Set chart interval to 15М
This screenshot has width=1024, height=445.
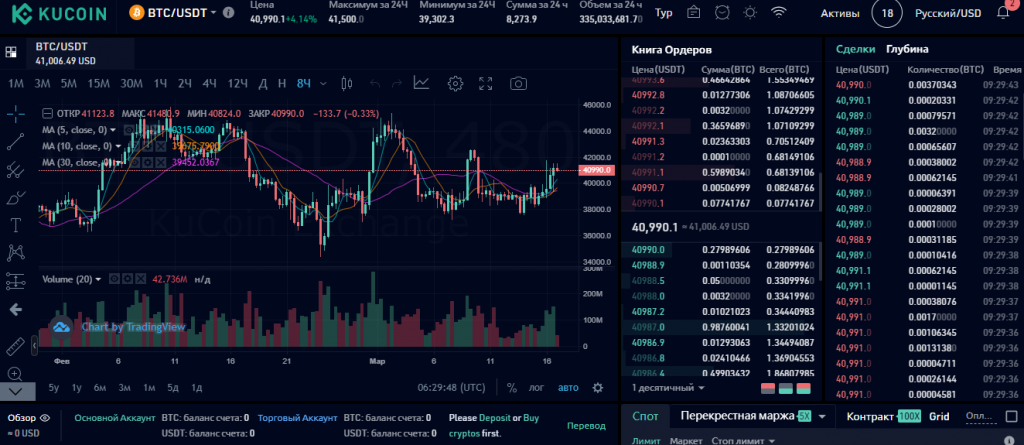(98, 83)
